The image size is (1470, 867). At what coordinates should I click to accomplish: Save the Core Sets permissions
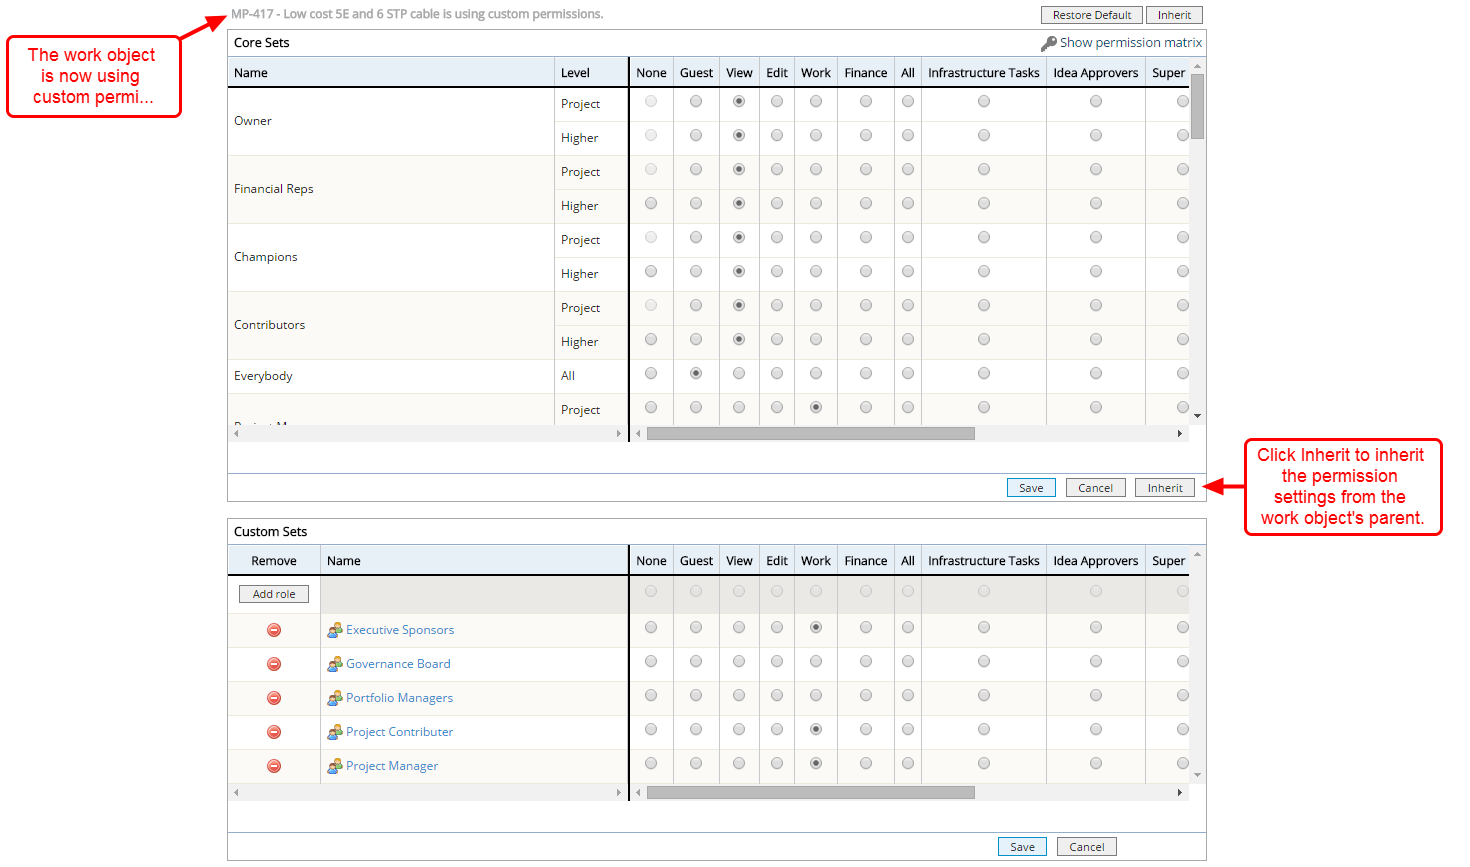pyautogui.click(x=1031, y=488)
